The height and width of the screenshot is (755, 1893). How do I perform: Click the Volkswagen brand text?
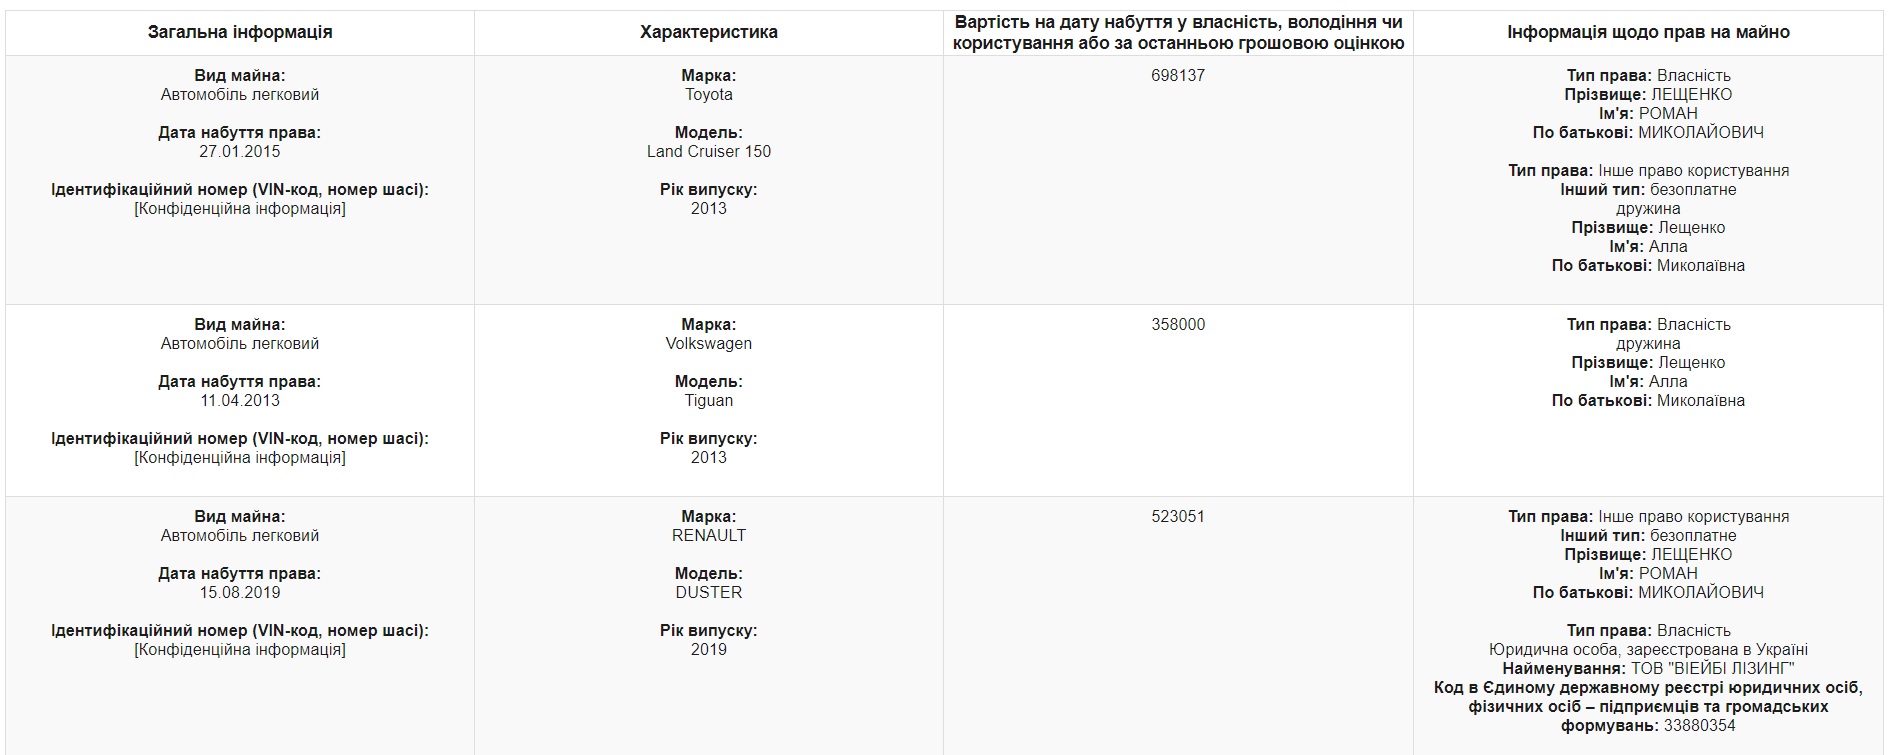pos(709,343)
